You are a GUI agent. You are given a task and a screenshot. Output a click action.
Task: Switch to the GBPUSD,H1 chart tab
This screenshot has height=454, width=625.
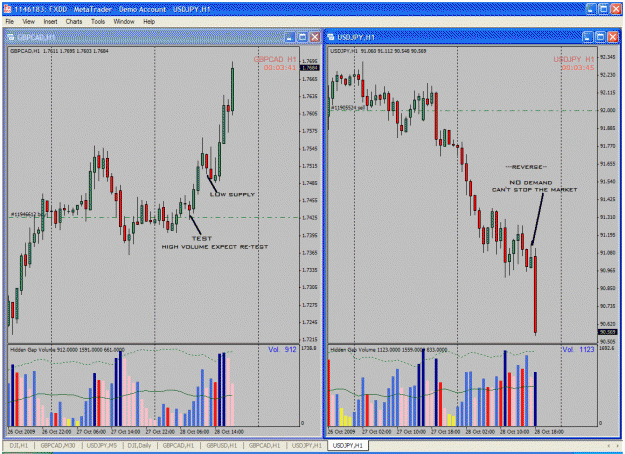[222, 445]
